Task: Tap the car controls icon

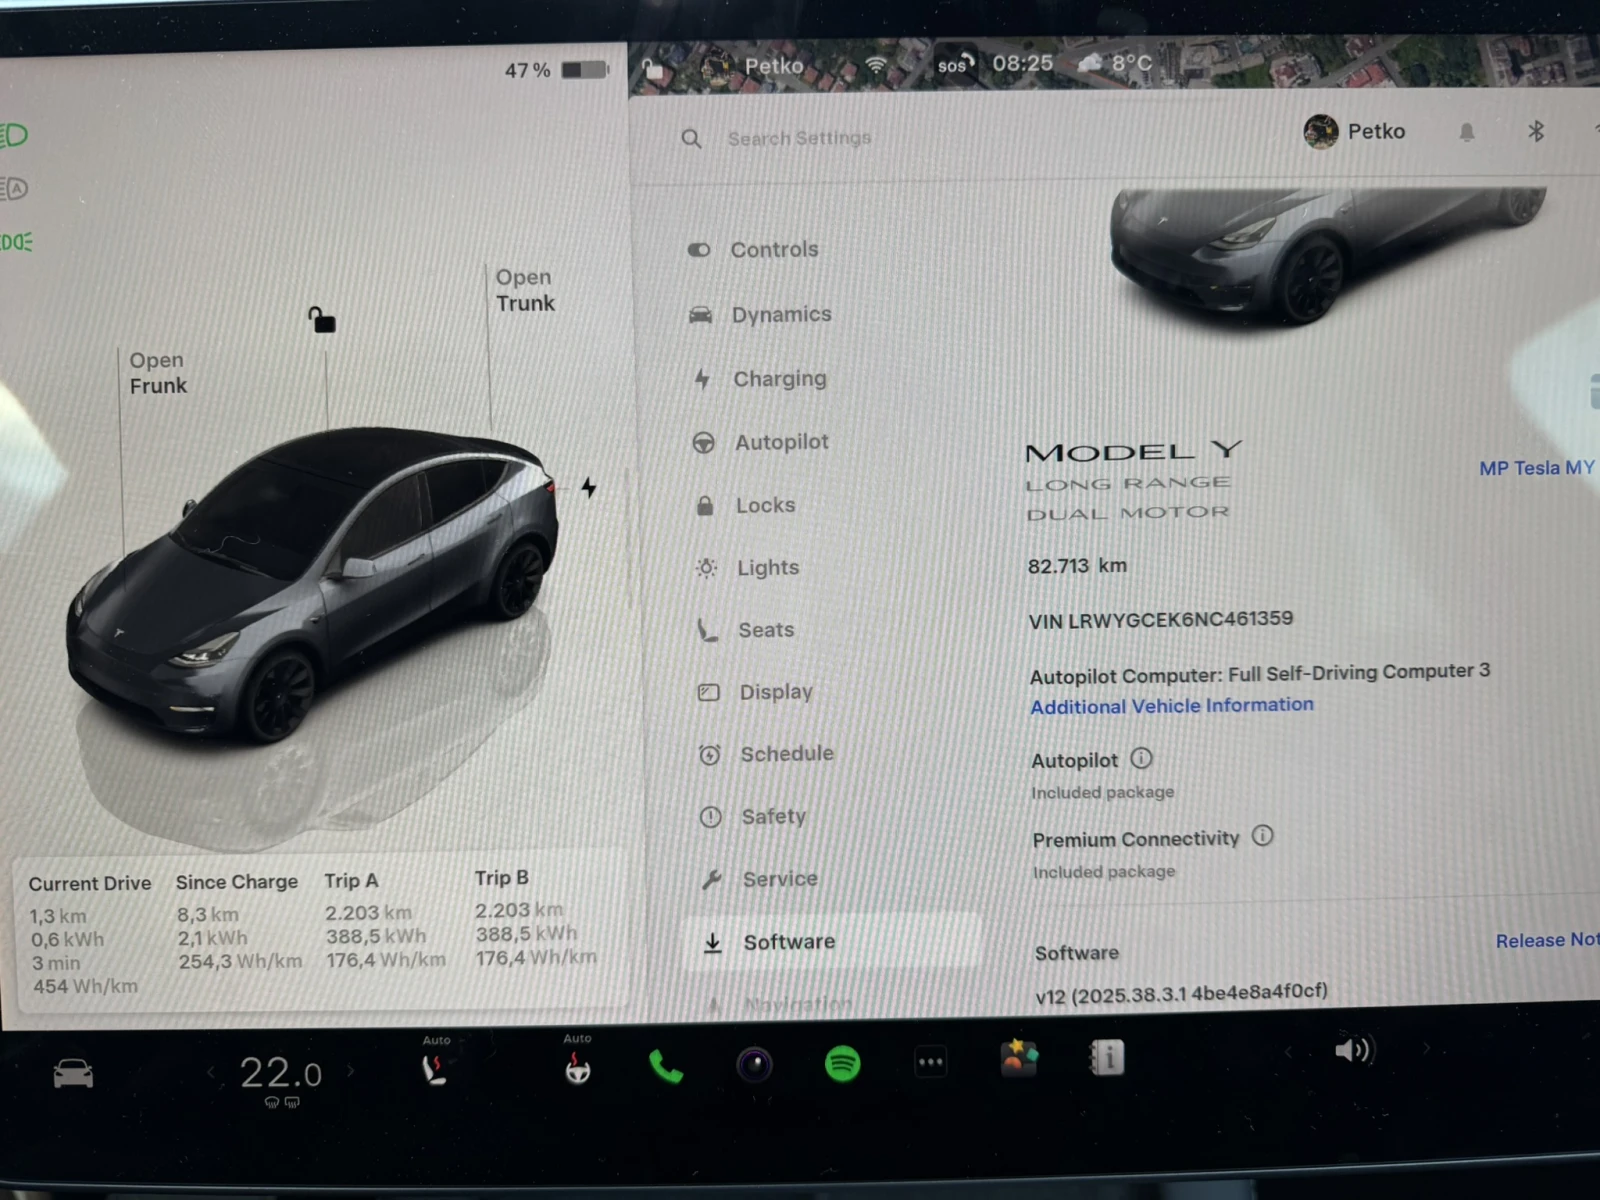Action: [x=73, y=1075]
